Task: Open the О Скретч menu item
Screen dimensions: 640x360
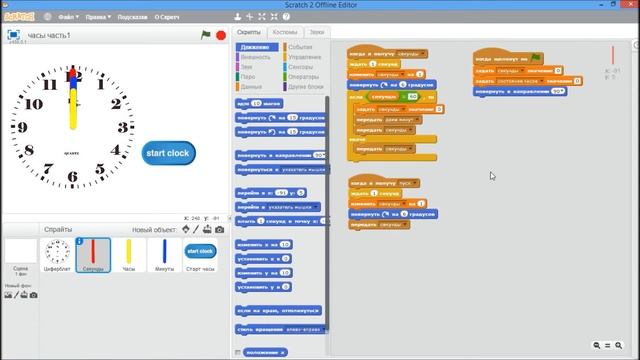Action: pos(167,17)
